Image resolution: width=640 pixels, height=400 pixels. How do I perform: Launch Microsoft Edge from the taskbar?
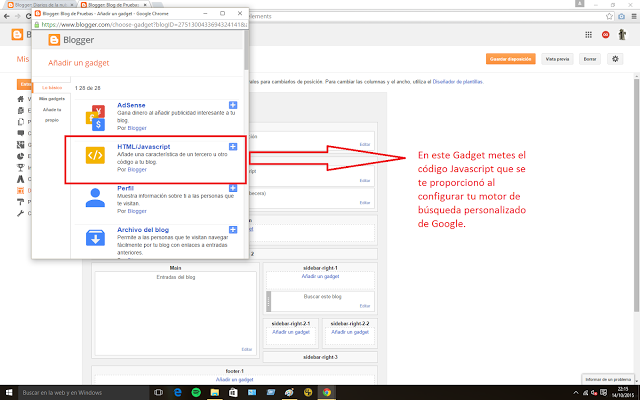[178, 393]
